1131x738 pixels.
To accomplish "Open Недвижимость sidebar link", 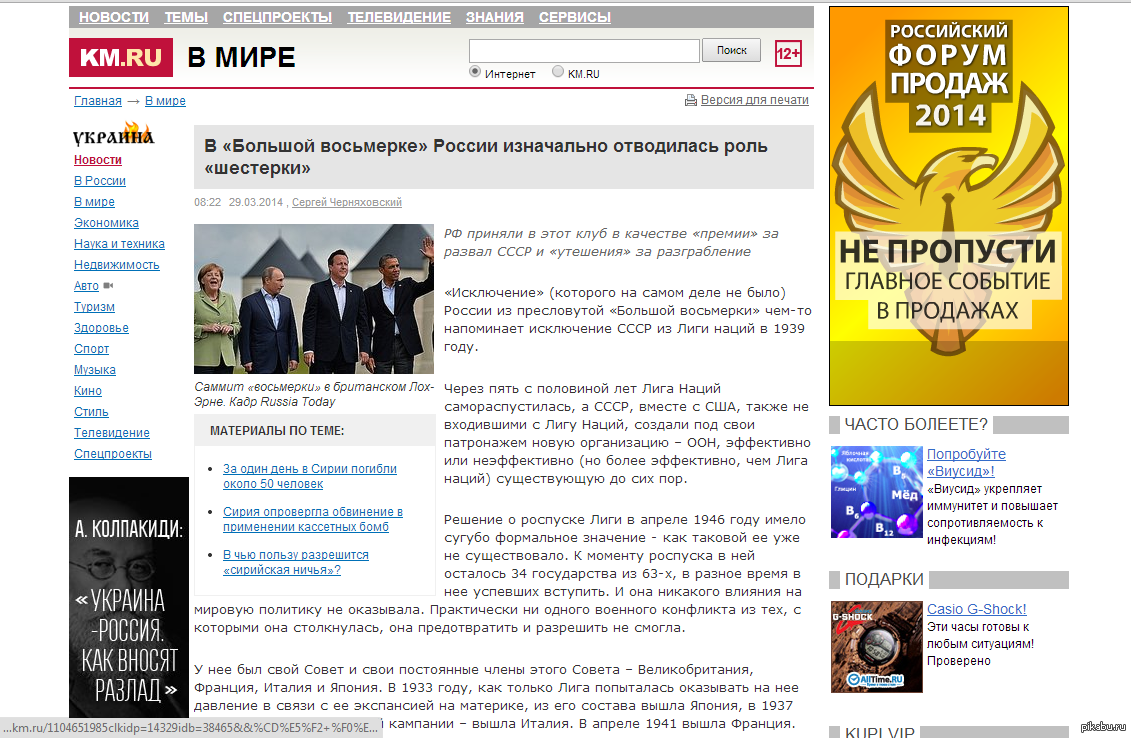I will pos(117,265).
